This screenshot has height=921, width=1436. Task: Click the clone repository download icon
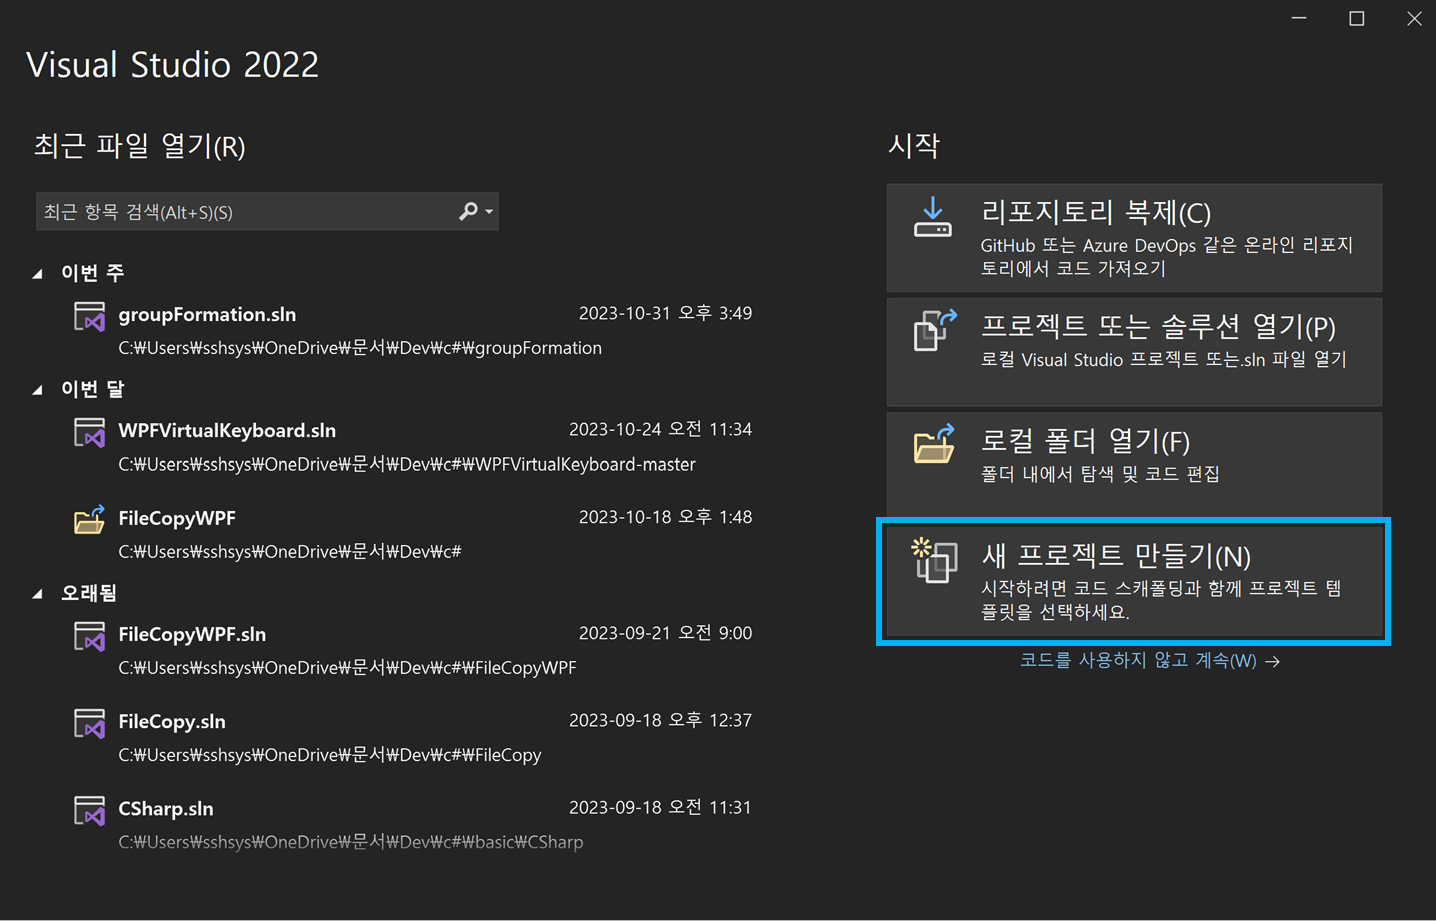[x=933, y=217]
